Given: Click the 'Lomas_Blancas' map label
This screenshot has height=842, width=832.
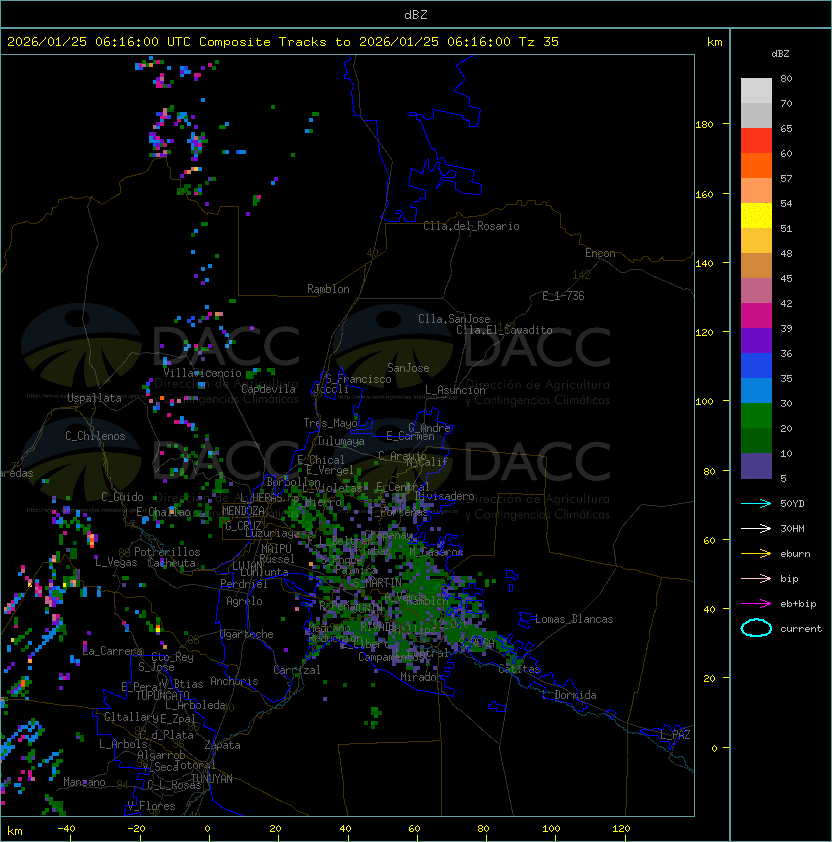Looking at the screenshot, I should [x=574, y=619].
